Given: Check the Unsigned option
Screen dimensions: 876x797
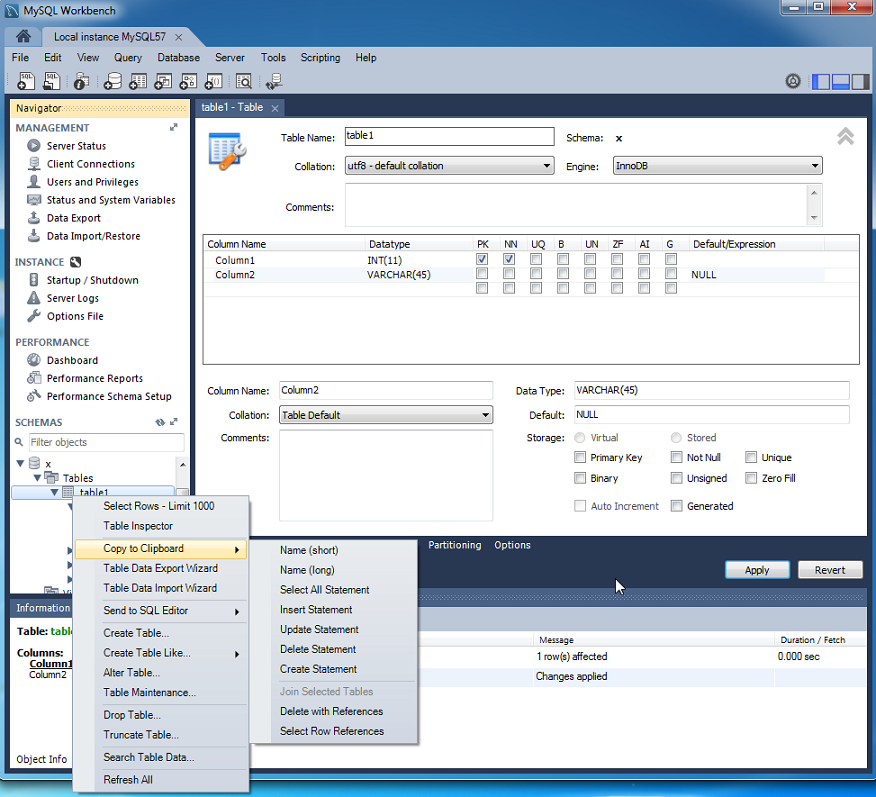Looking at the screenshot, I should point(677,478).
